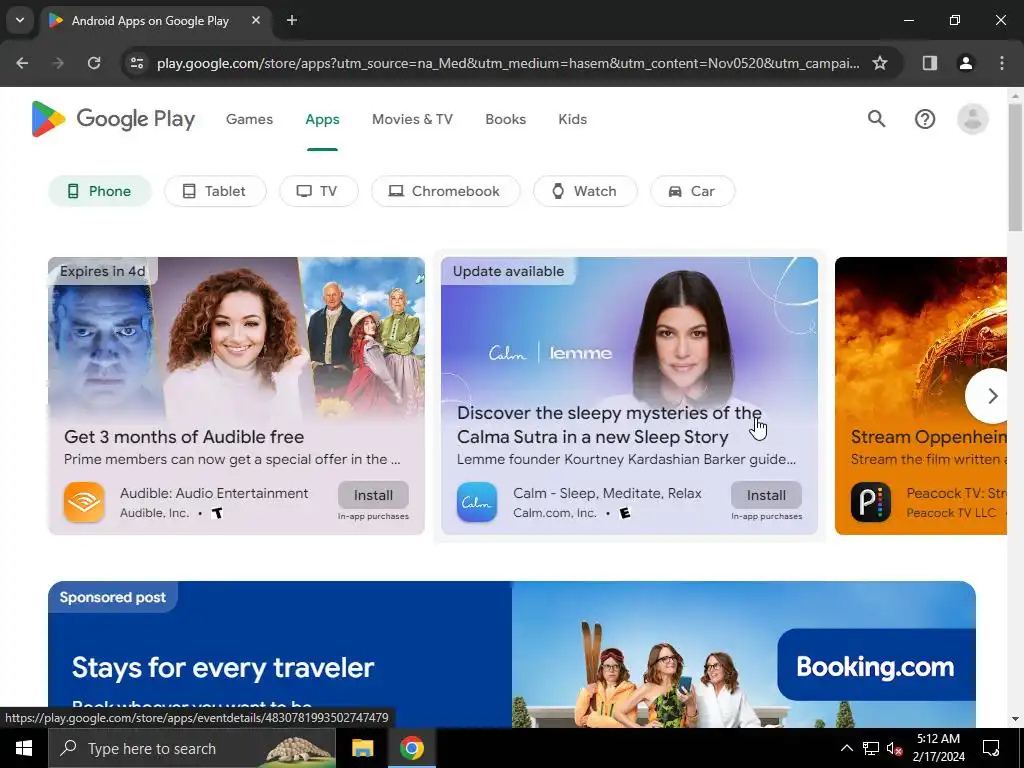This screenshot has height=768, width=1024.
Task: Close the Android Apps on Google Play tab
Action: click(256, 20)
